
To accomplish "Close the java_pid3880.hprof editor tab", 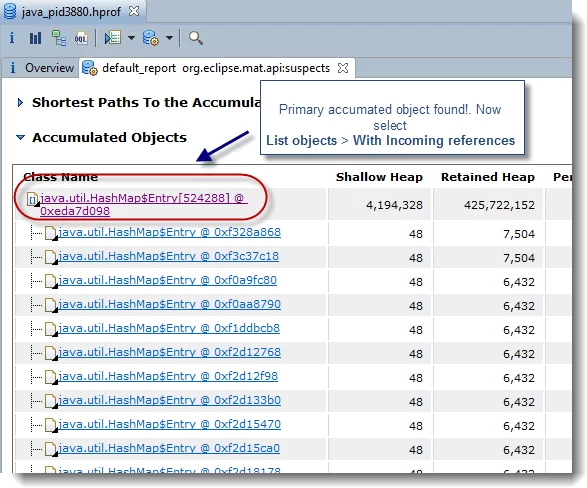I will tap(134, 11).
